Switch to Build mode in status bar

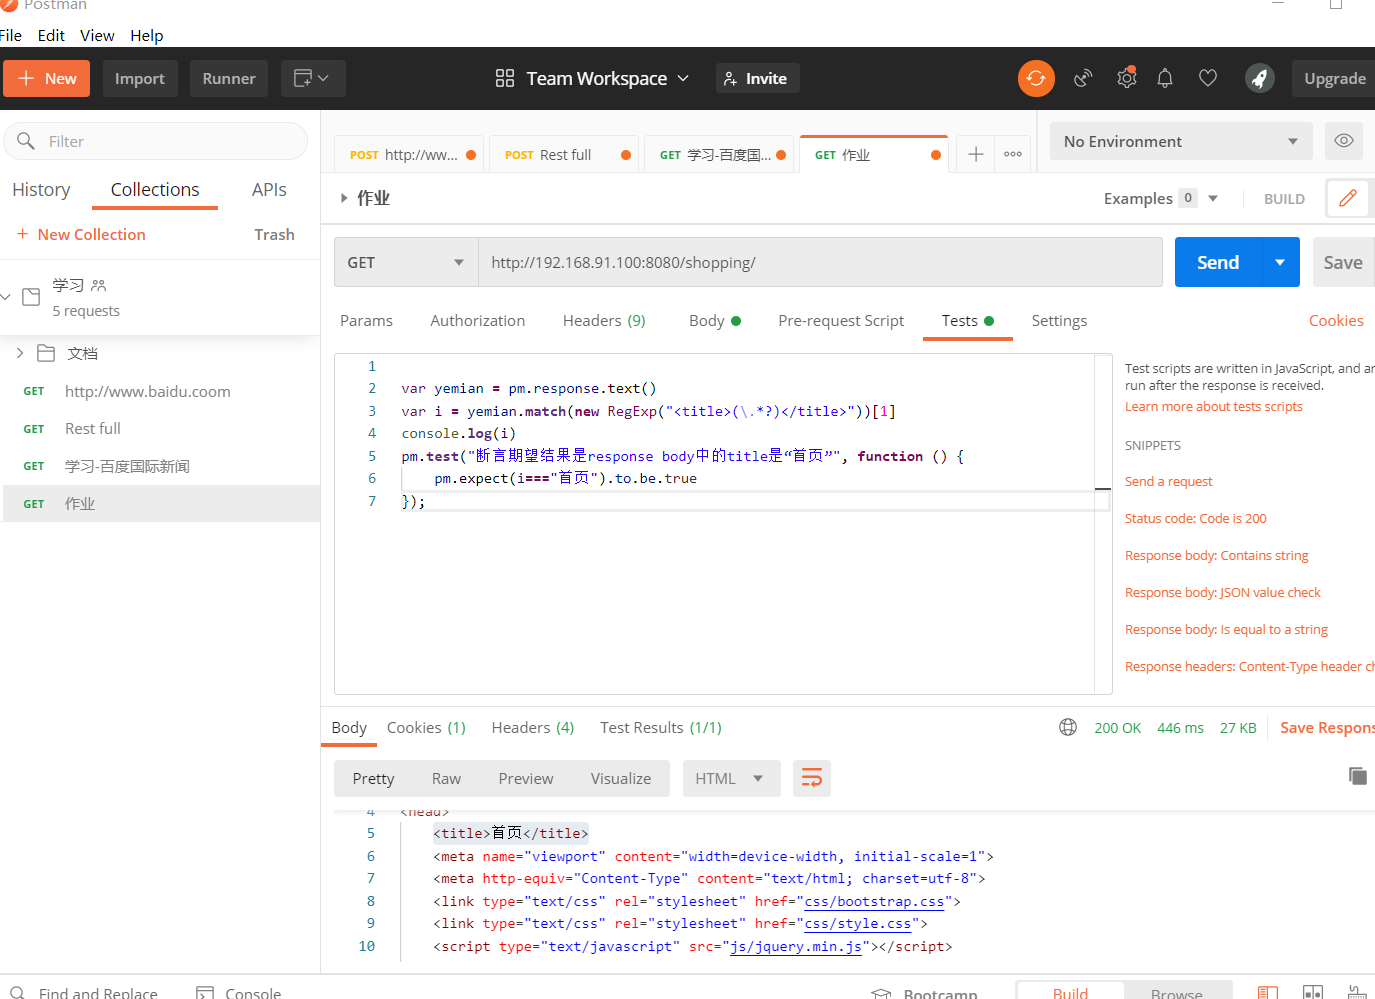[1070, 993]
